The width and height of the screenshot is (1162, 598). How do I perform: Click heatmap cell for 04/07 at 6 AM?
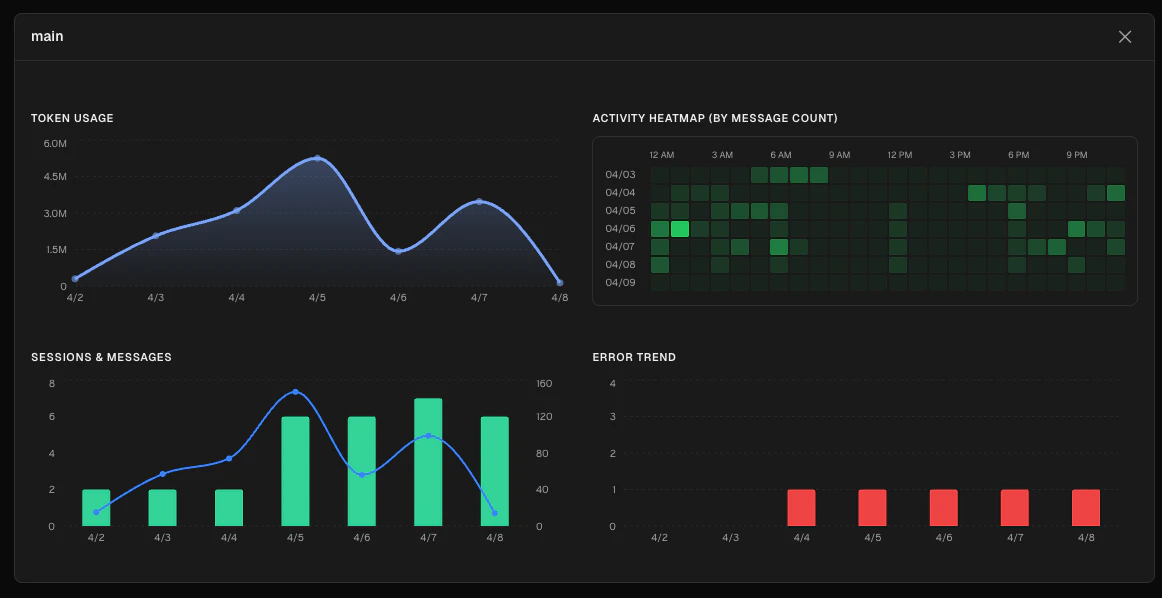point(779,247)
